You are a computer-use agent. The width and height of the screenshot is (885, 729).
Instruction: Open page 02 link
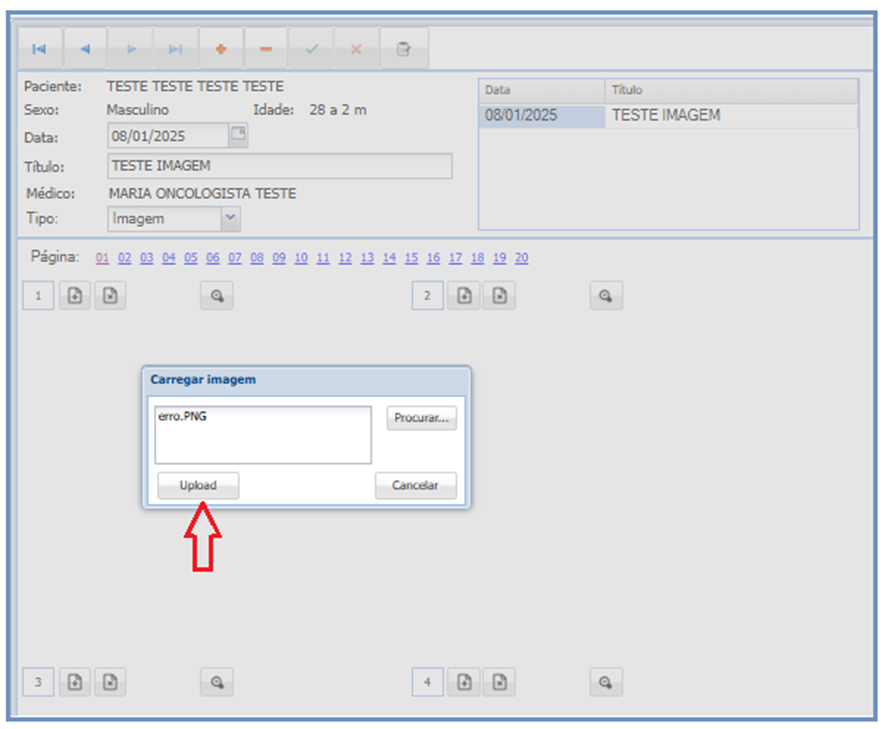click(125, 258)
